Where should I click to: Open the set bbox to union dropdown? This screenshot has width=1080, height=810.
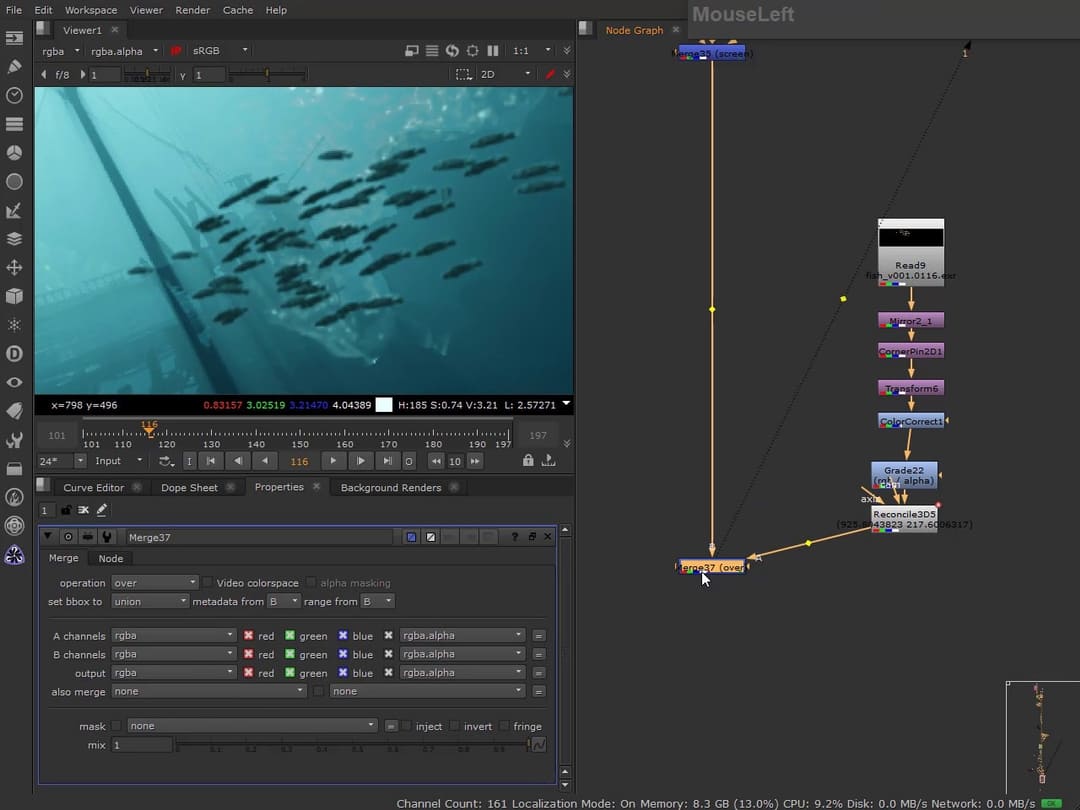pos(149,601)
